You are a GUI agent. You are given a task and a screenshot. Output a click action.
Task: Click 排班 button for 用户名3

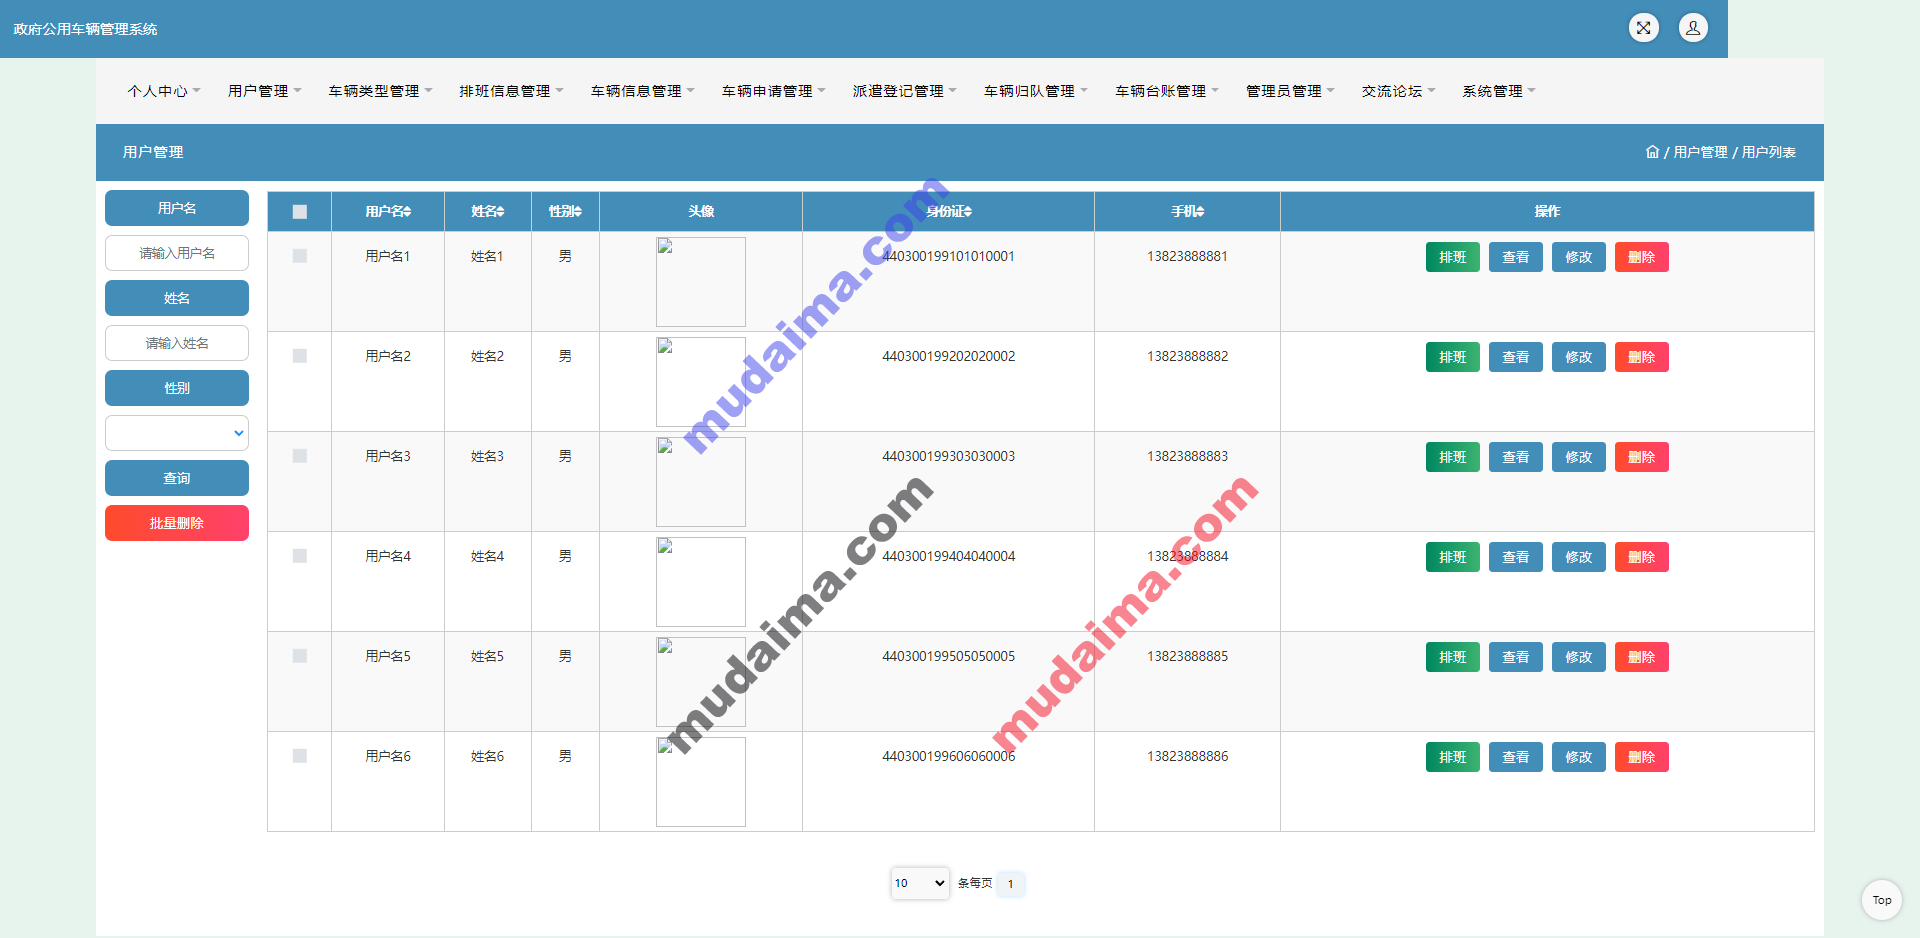click(x=1452, y=457)
